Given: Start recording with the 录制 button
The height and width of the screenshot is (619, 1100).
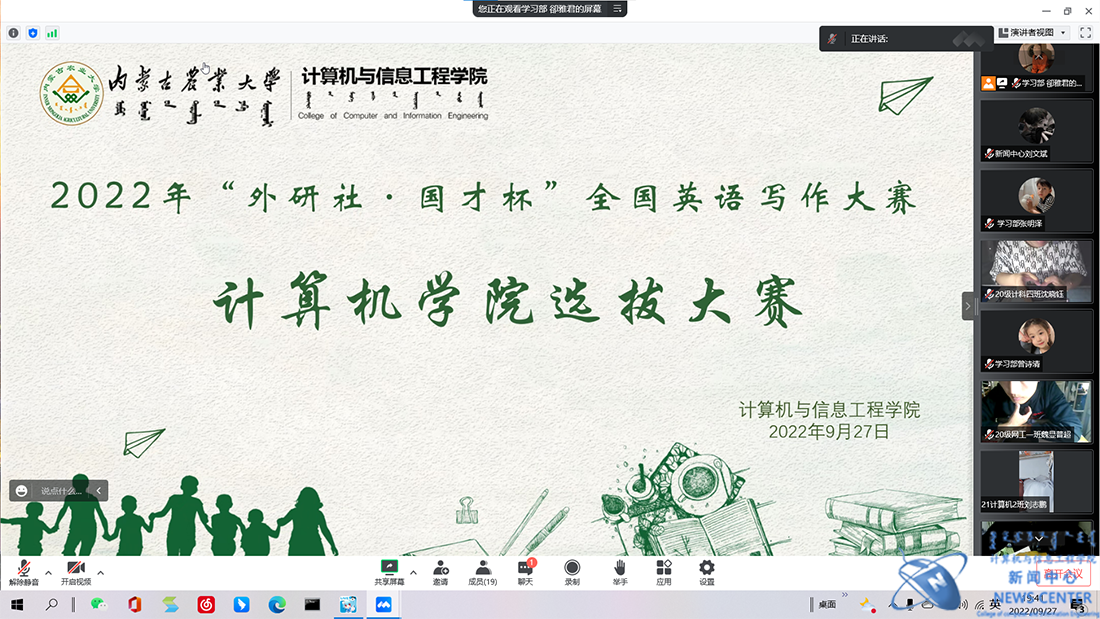Looking at the screenshot, I should (572, 572).
